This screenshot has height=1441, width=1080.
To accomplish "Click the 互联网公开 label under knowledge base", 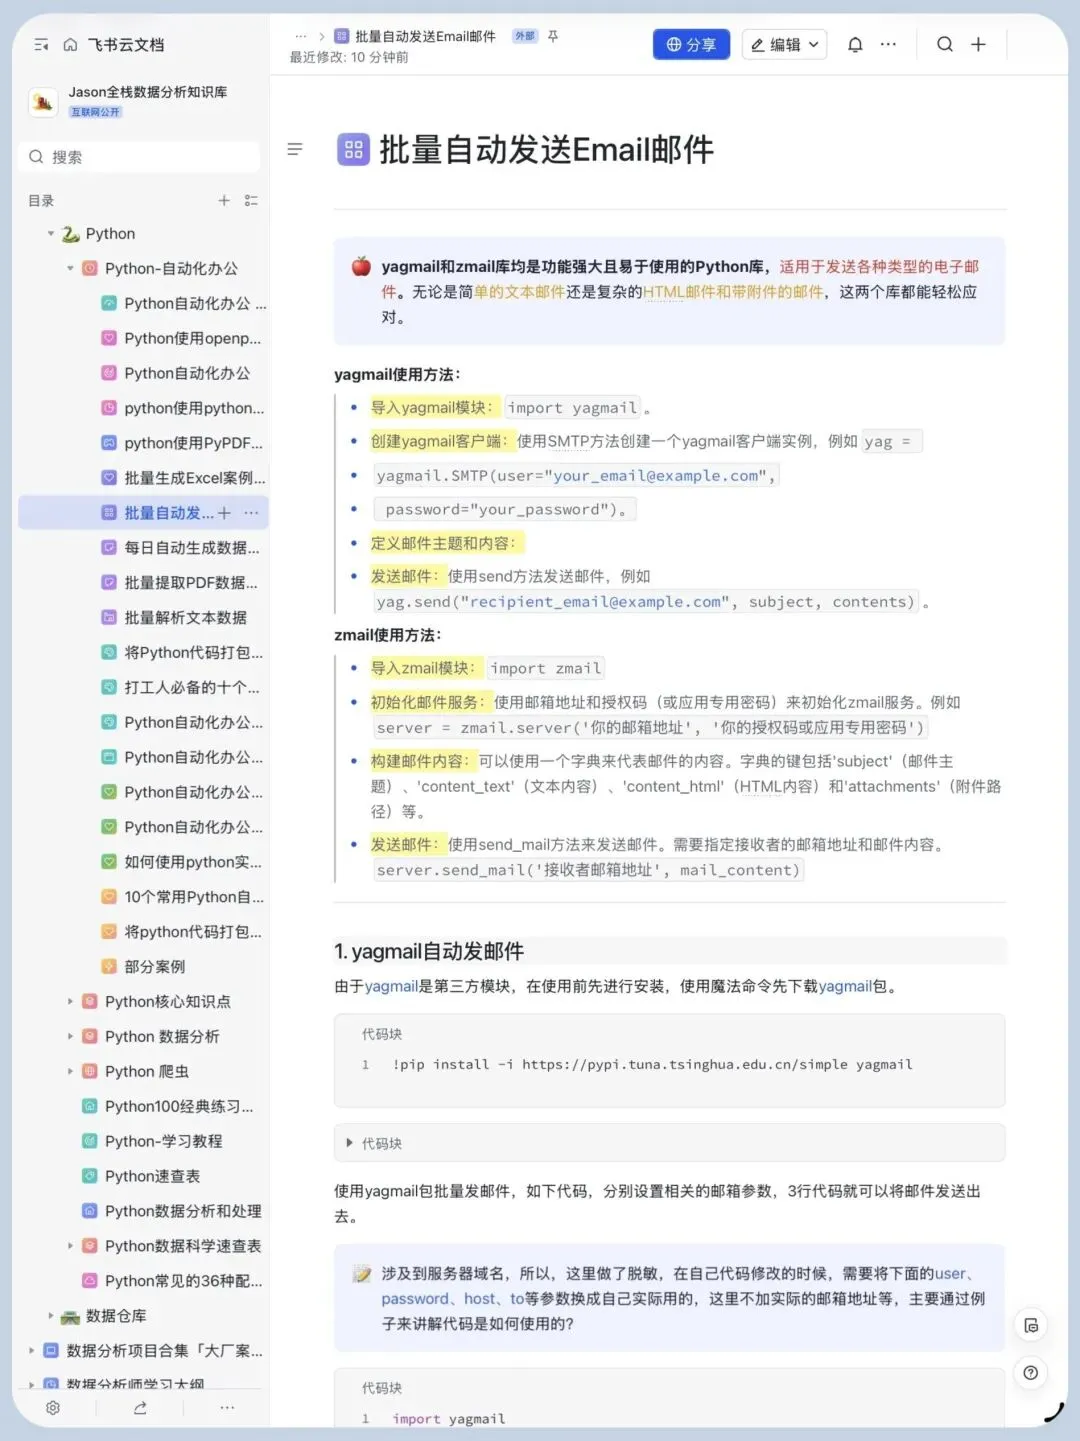I will click(x=95, y=112).
